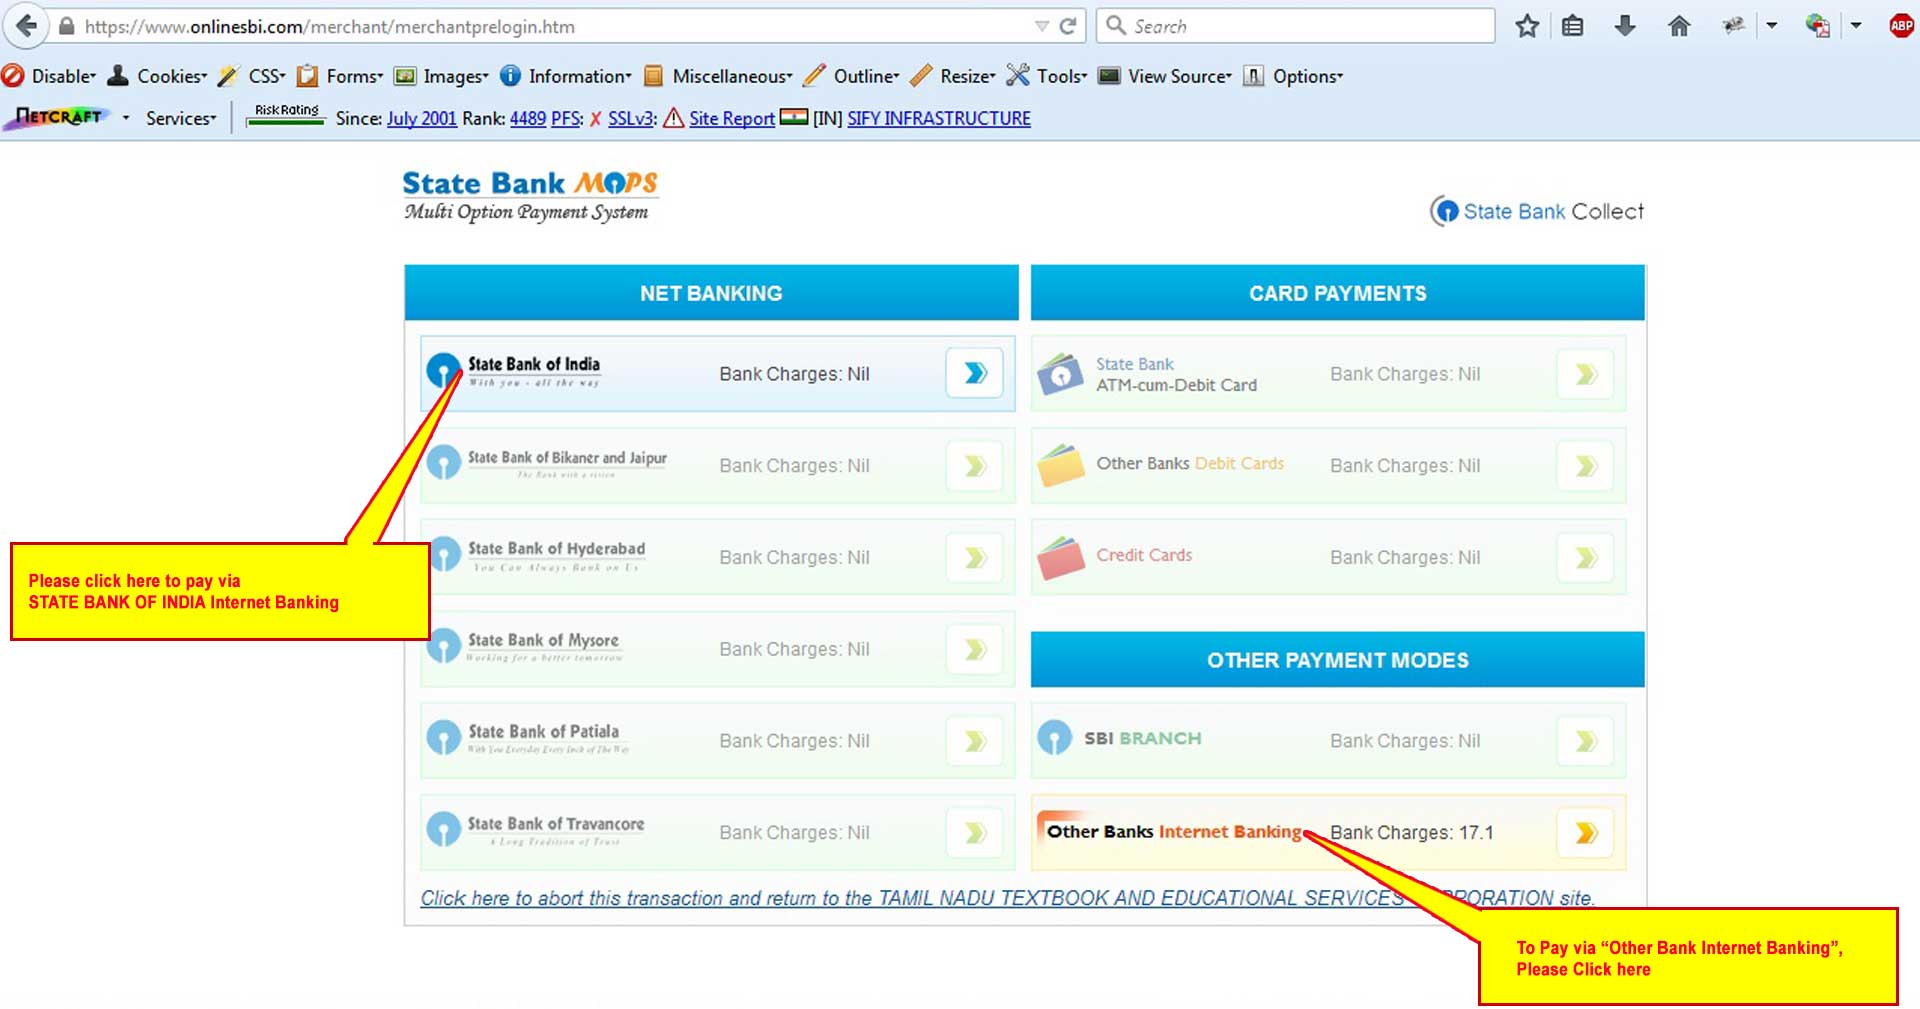Viewport: 1920px width, 1009px height.
Task: Expand the Miscellaneous dropdown
Action: point(718,76)
